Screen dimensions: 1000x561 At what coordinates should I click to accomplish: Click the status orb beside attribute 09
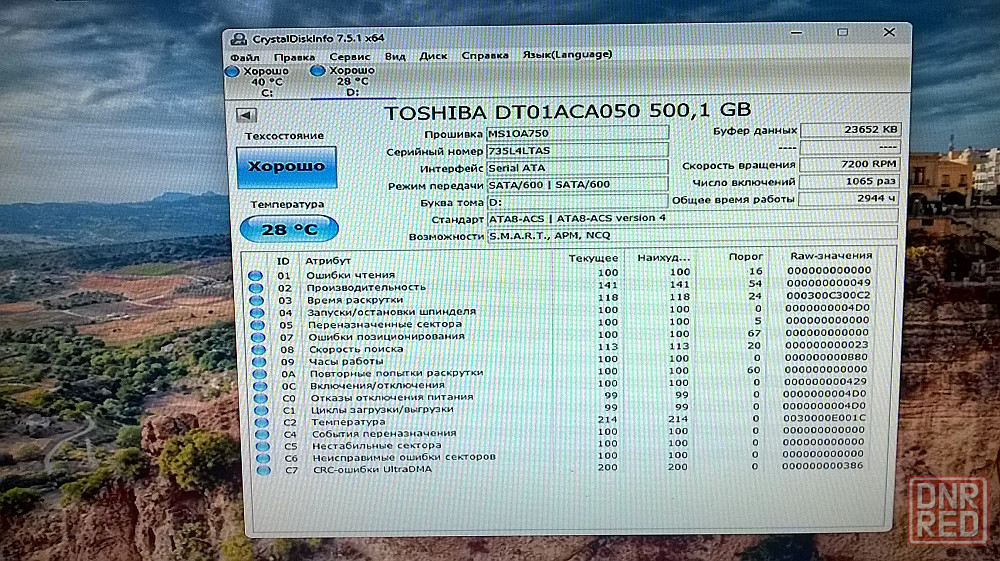[x=256, y=361]
